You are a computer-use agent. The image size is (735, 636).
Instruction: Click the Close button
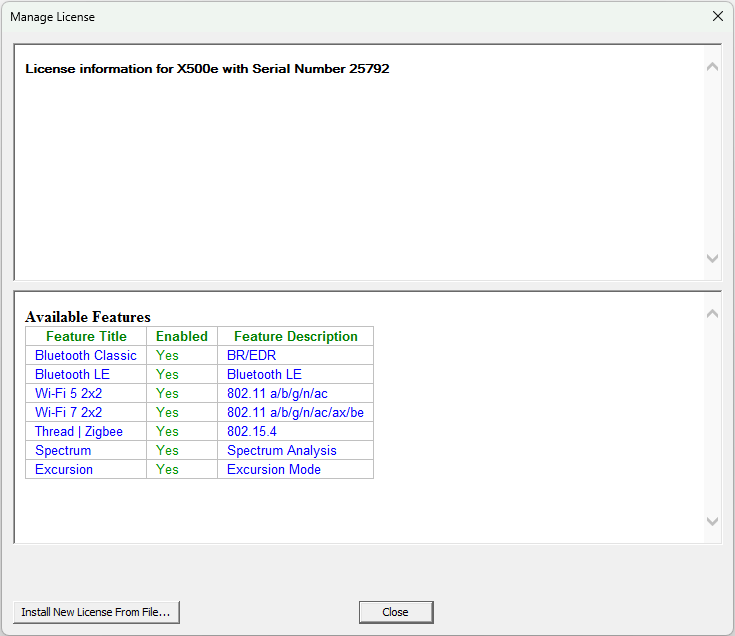coord(396,612)
